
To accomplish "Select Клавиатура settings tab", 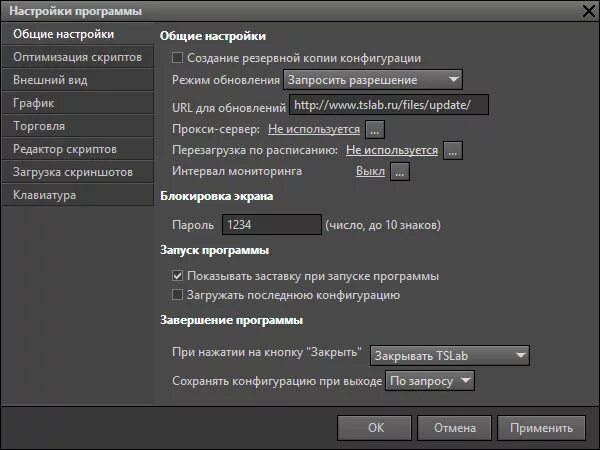I will point(78,195).
